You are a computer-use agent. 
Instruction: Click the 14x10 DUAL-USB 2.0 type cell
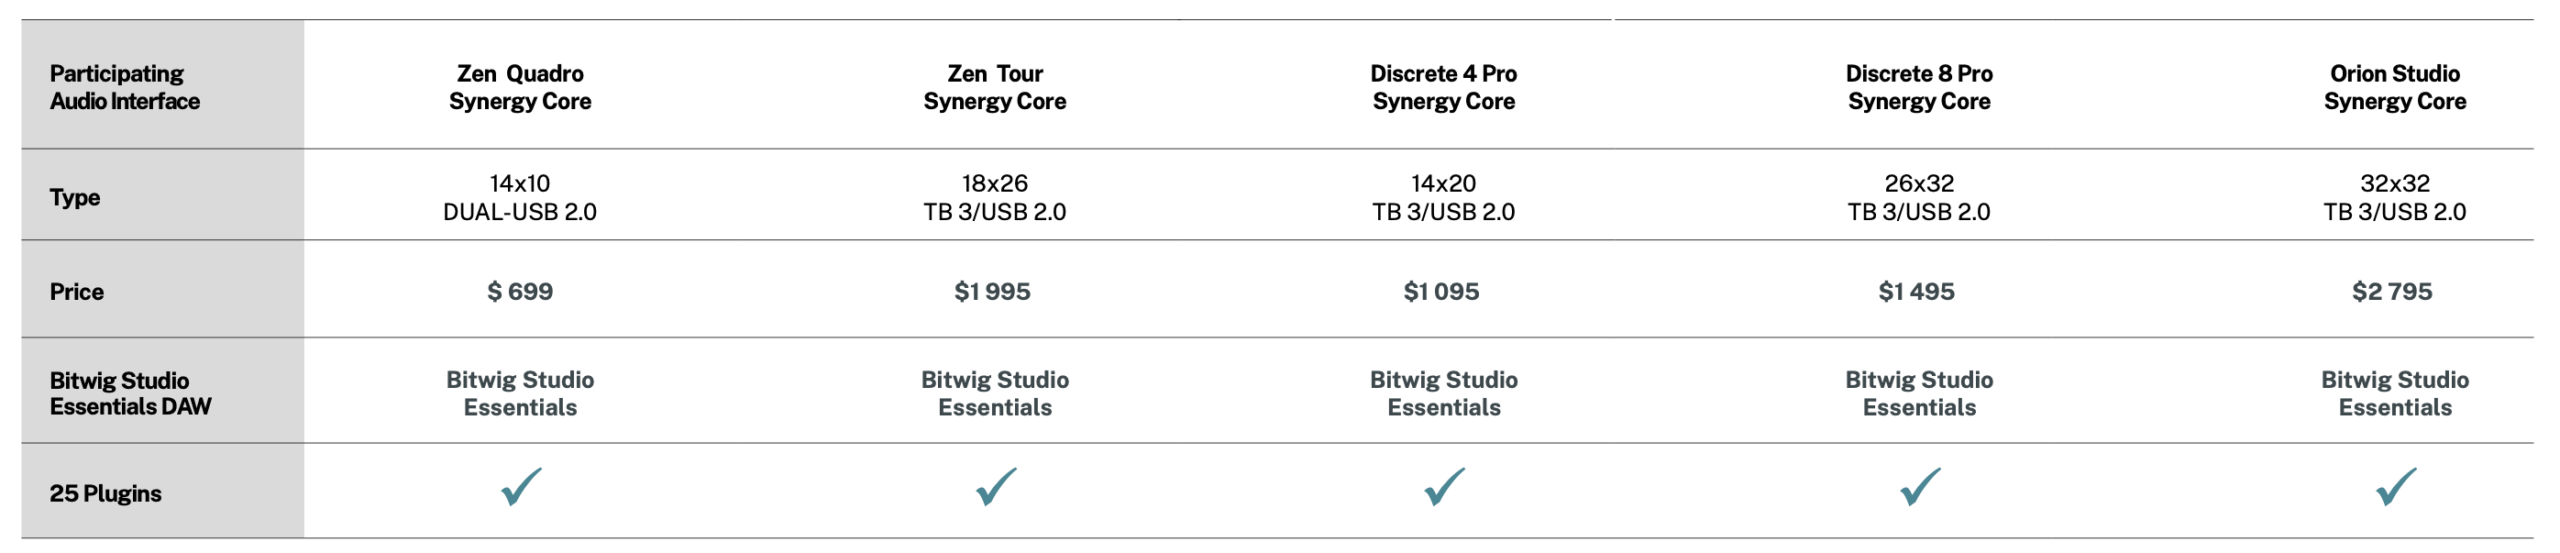tap(520, 197)
